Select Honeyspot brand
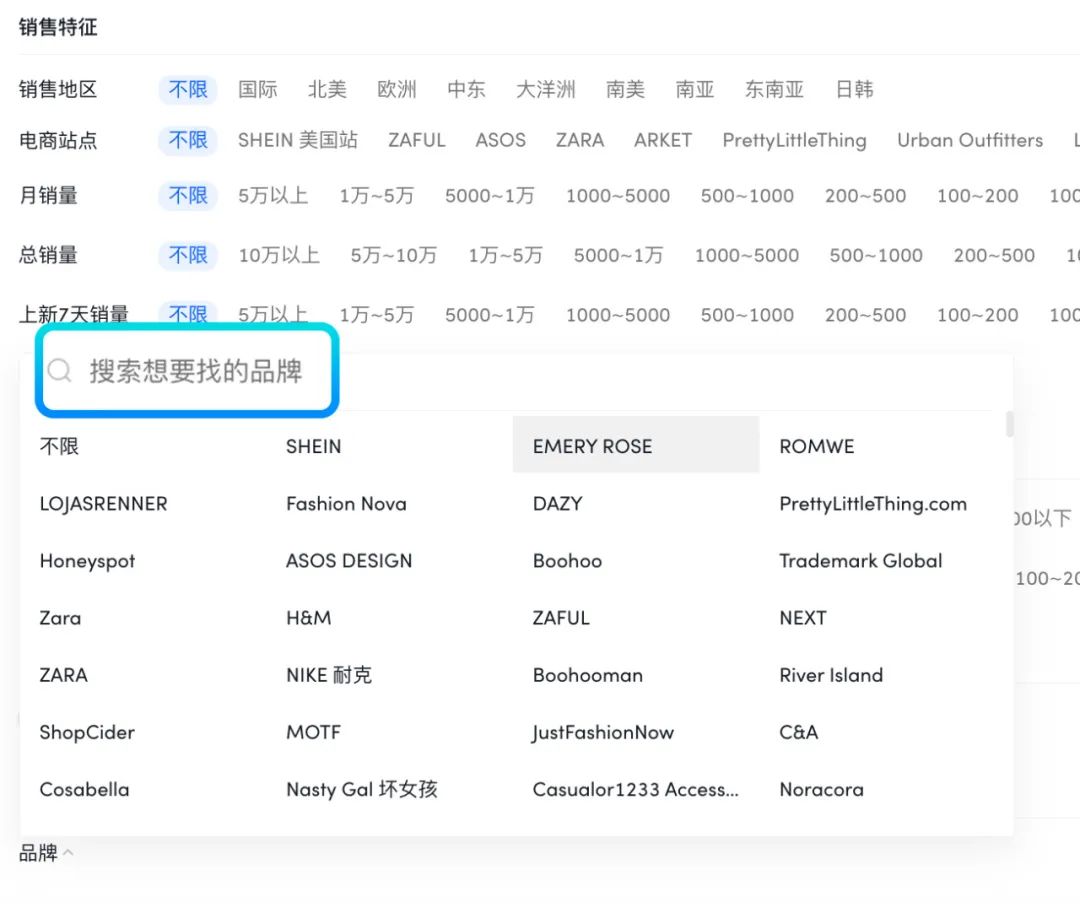 click(87, 561)
